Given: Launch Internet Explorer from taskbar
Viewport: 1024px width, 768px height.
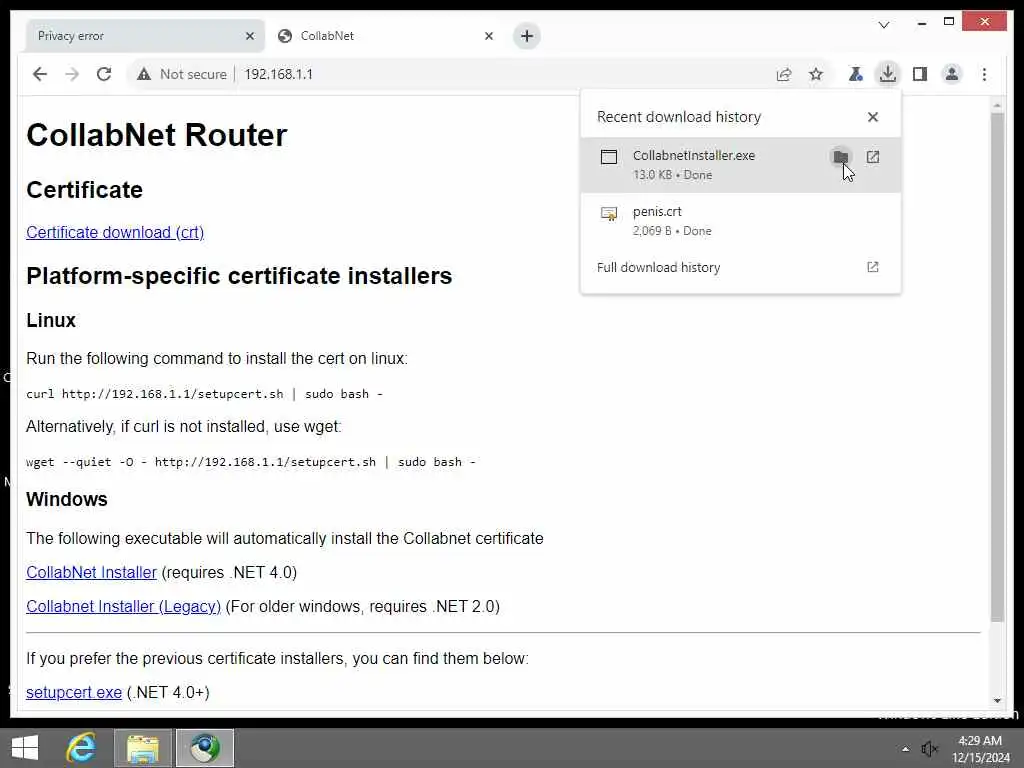Looking at the screenshot, I should pos(82,748).
